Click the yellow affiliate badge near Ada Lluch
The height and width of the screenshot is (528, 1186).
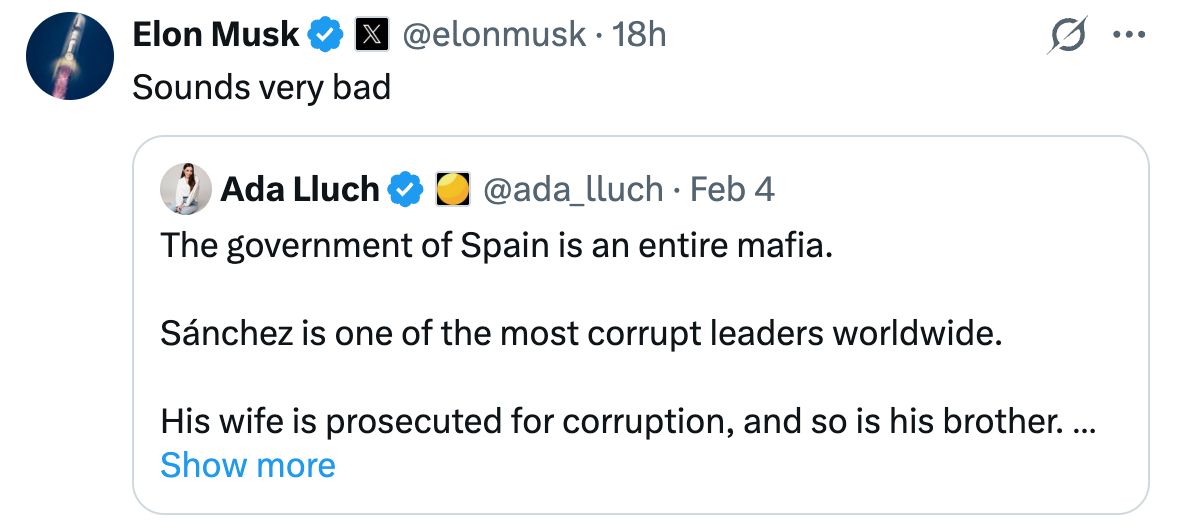tap(453, 188)
